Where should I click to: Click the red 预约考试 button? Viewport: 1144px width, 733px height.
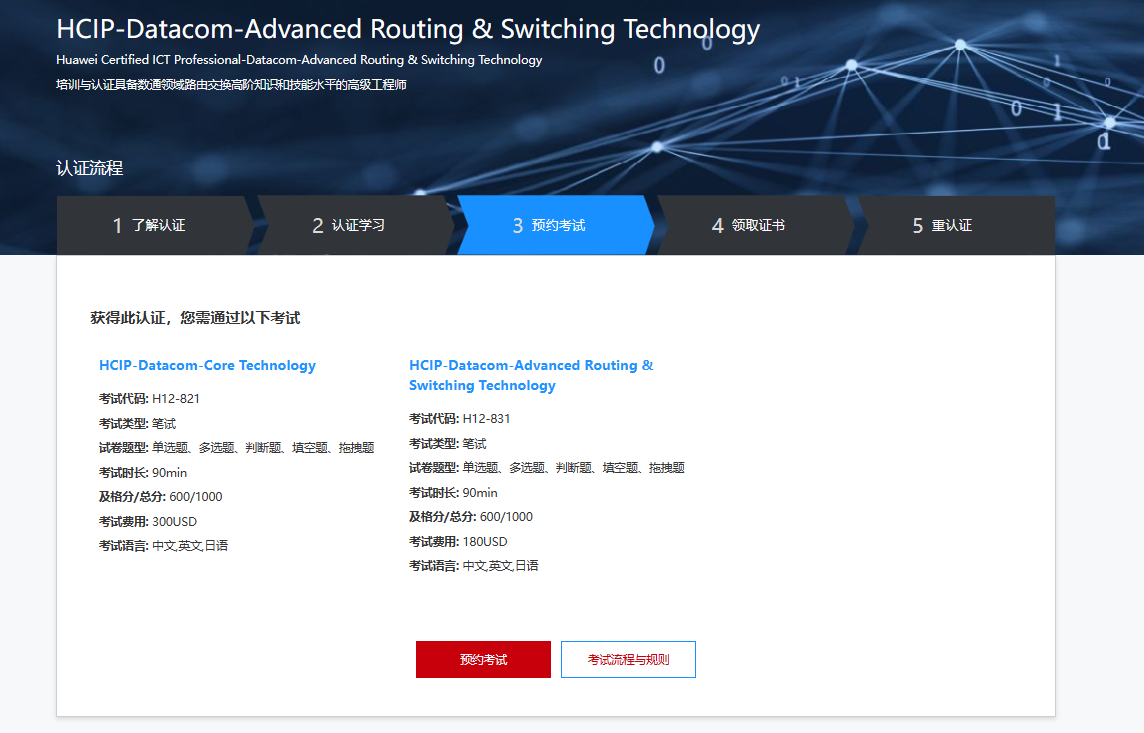click(x=483, y=659)
